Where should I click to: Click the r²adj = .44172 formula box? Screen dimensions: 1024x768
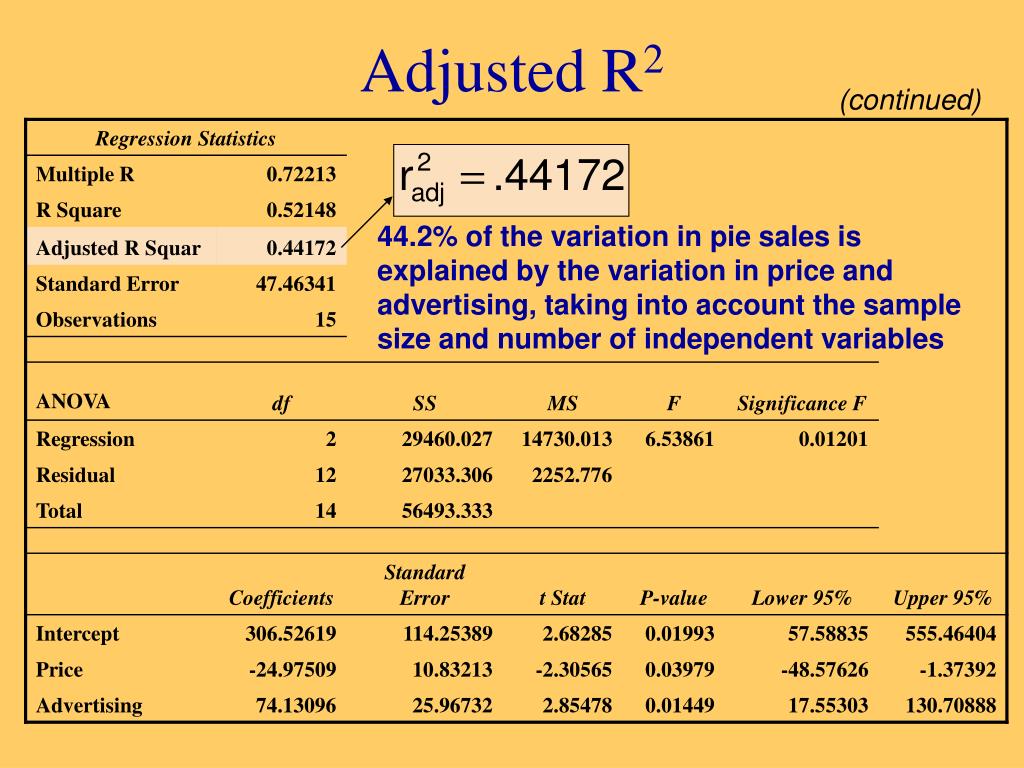coord(511,180)
